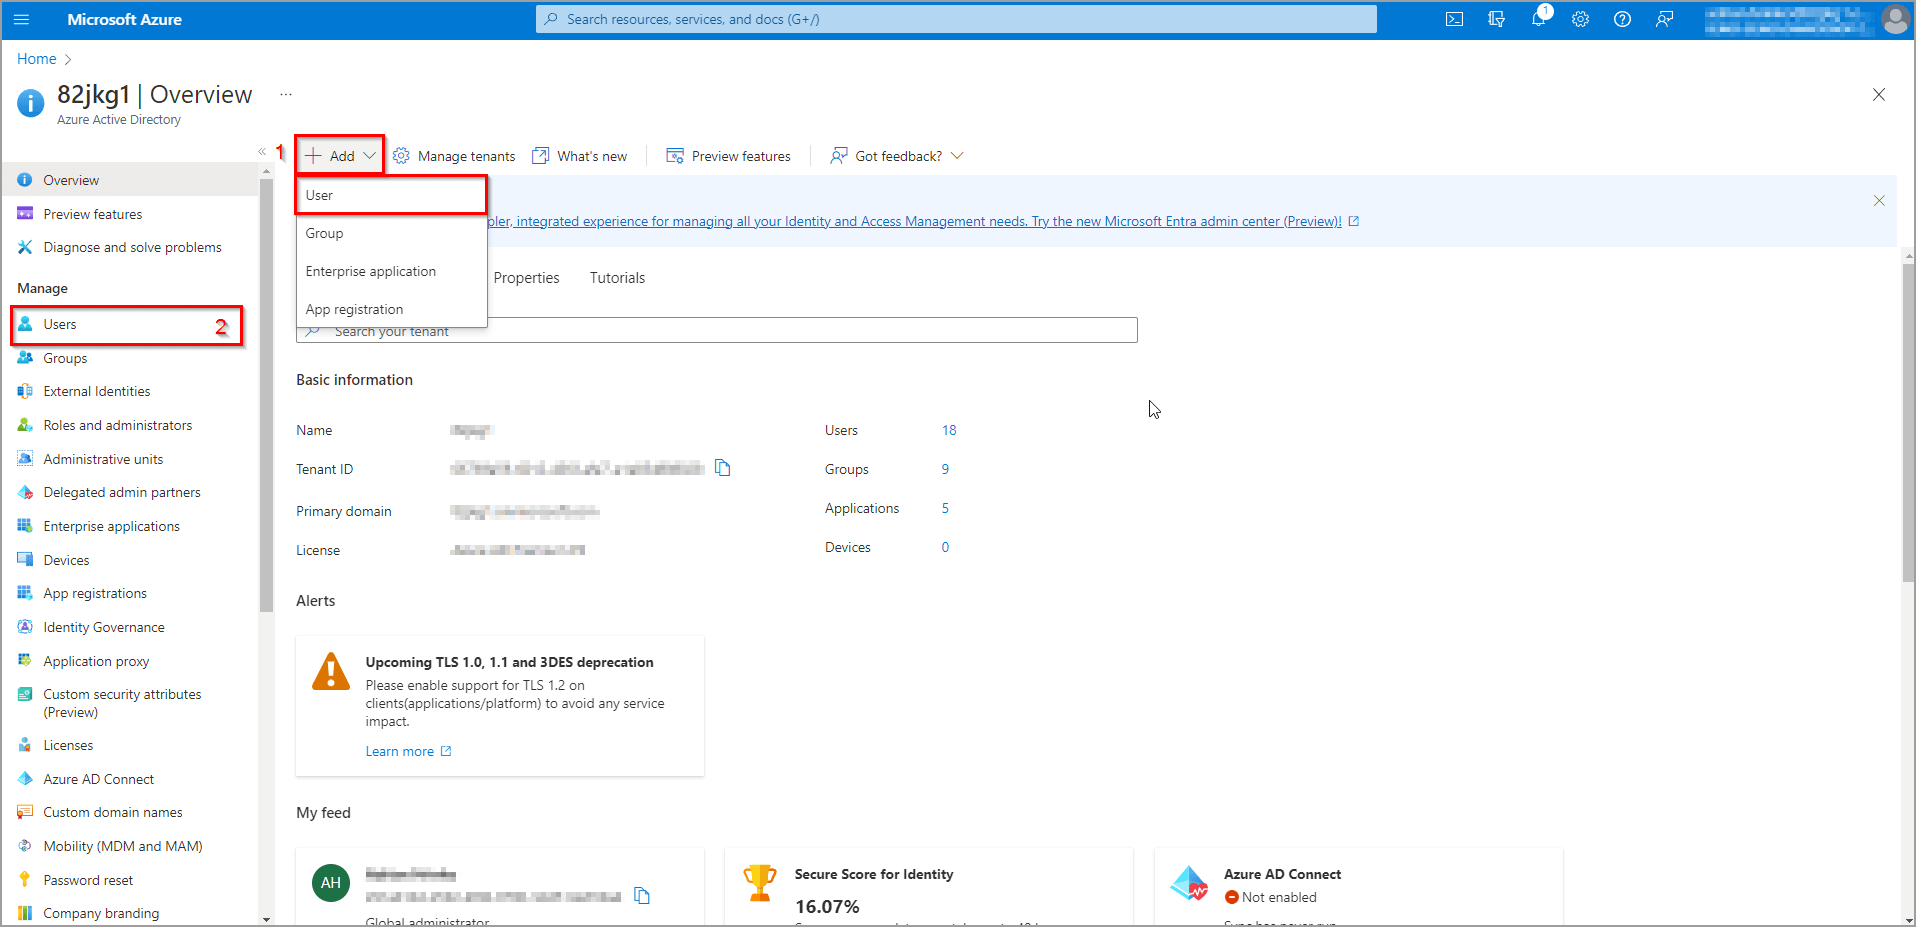
Task: Close the Overview blade
Action: pos(1879,95)
